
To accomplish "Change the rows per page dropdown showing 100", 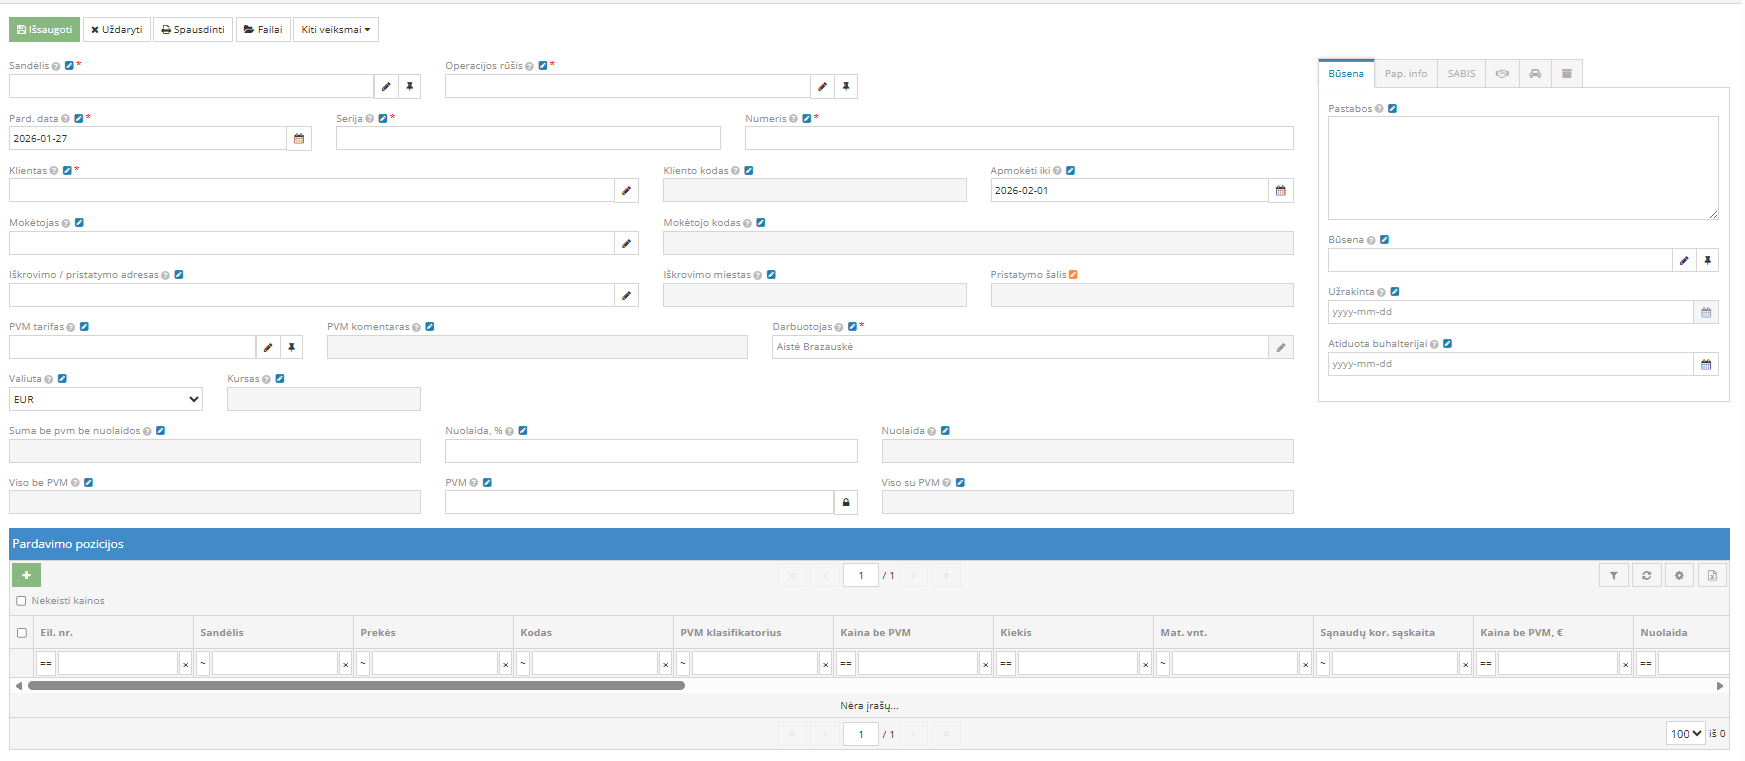I will click(1685, 734).
